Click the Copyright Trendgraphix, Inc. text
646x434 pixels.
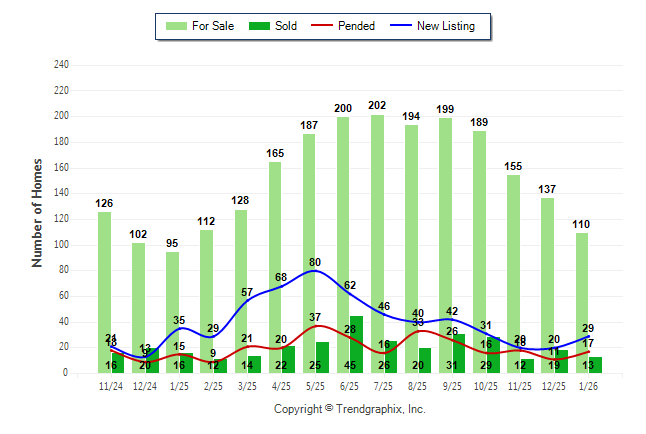click(350, 409)
